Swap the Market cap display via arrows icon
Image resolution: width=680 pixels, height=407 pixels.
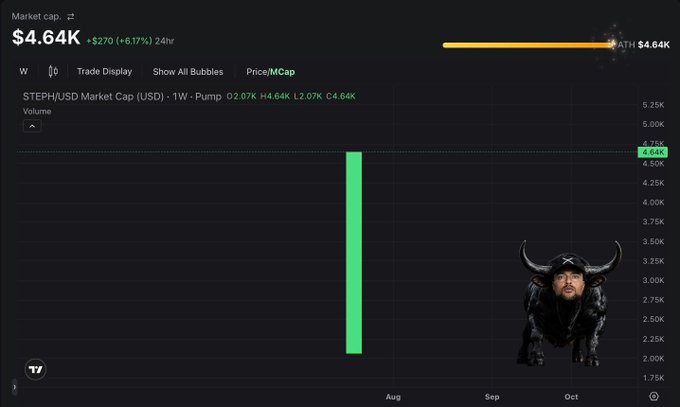[x=71, y=16]
